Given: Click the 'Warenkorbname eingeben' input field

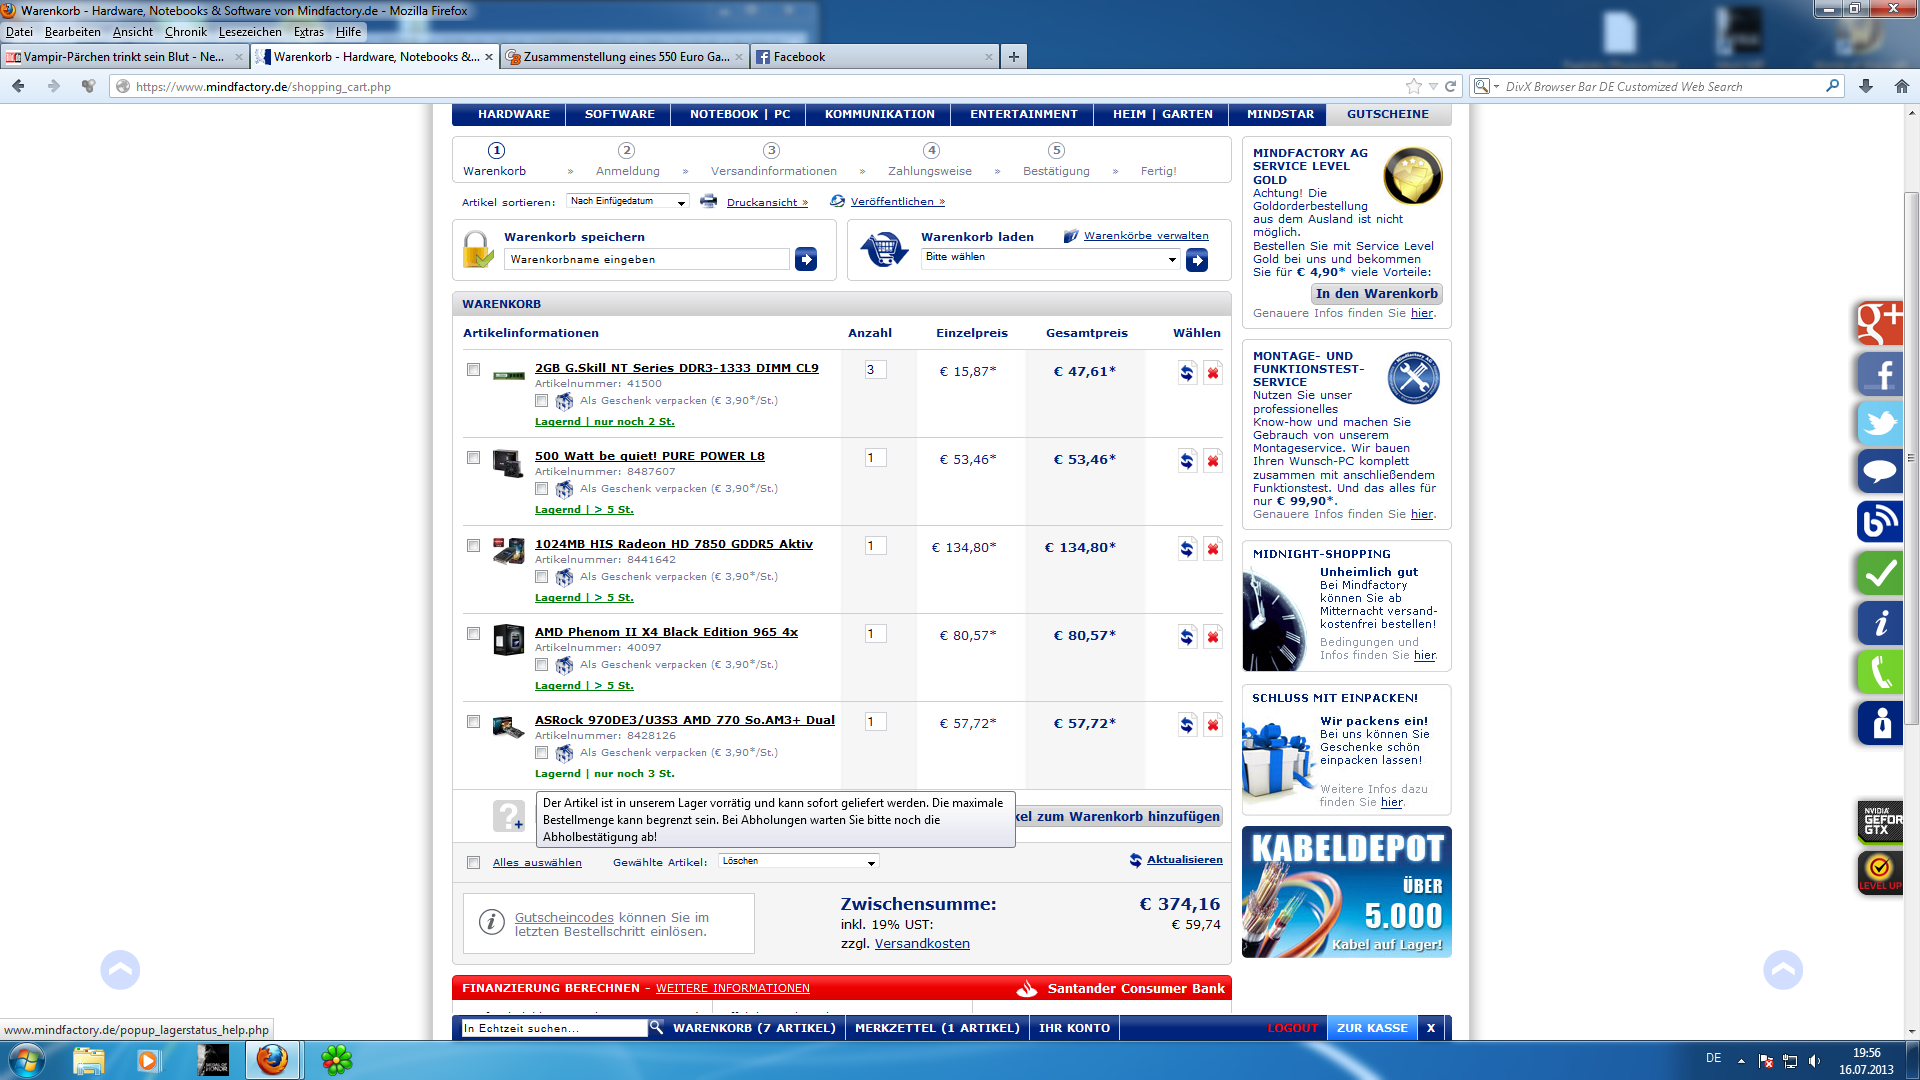Looking at the screenshot, I should [647, 260].
